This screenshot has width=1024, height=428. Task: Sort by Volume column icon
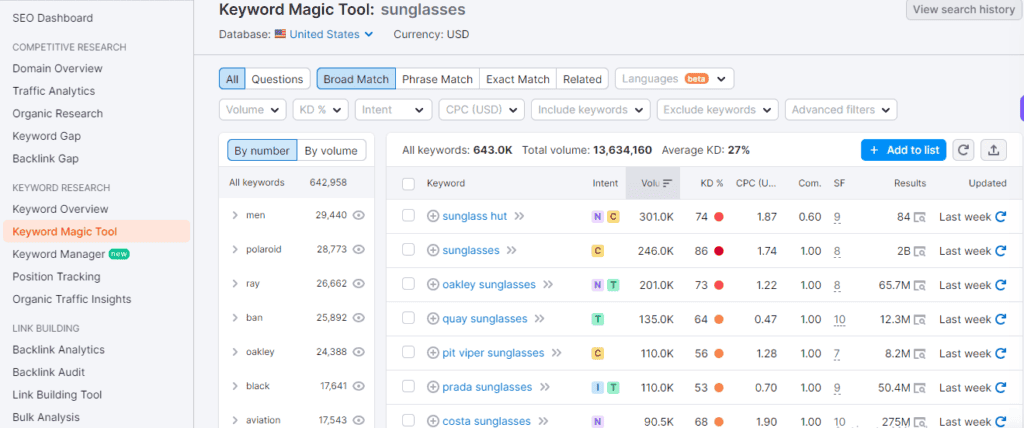667,183
